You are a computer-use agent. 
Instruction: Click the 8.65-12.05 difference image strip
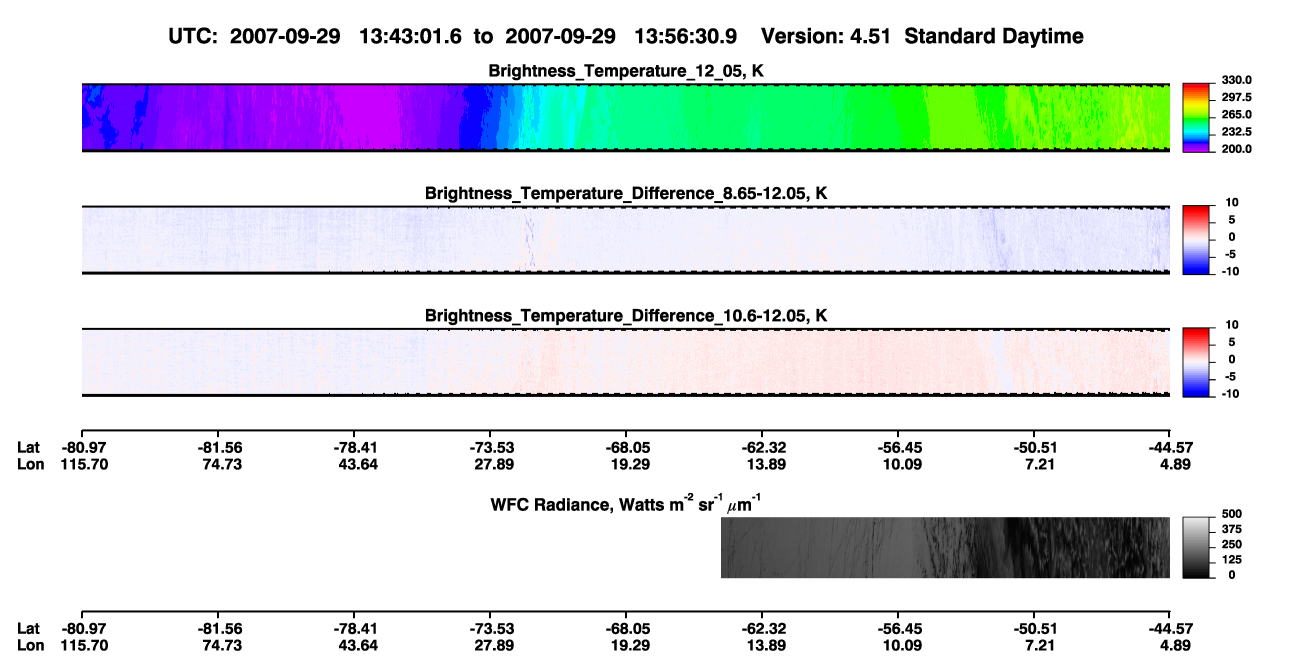[625, 240]
